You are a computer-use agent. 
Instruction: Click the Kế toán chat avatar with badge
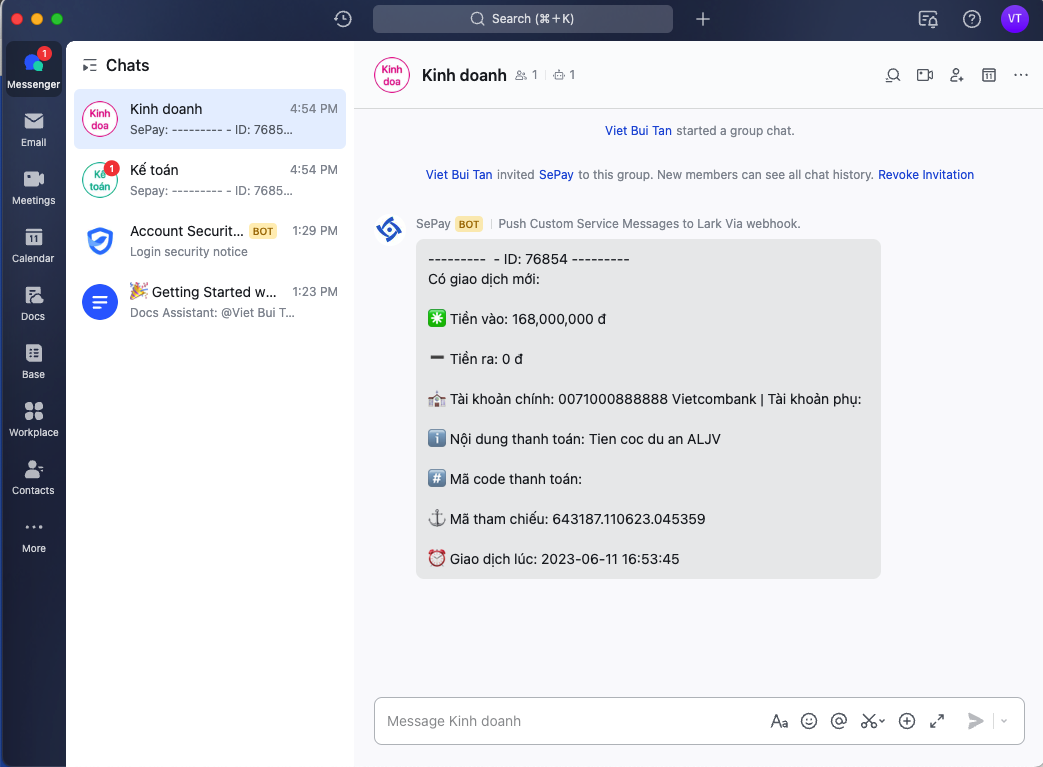(100, 180)
